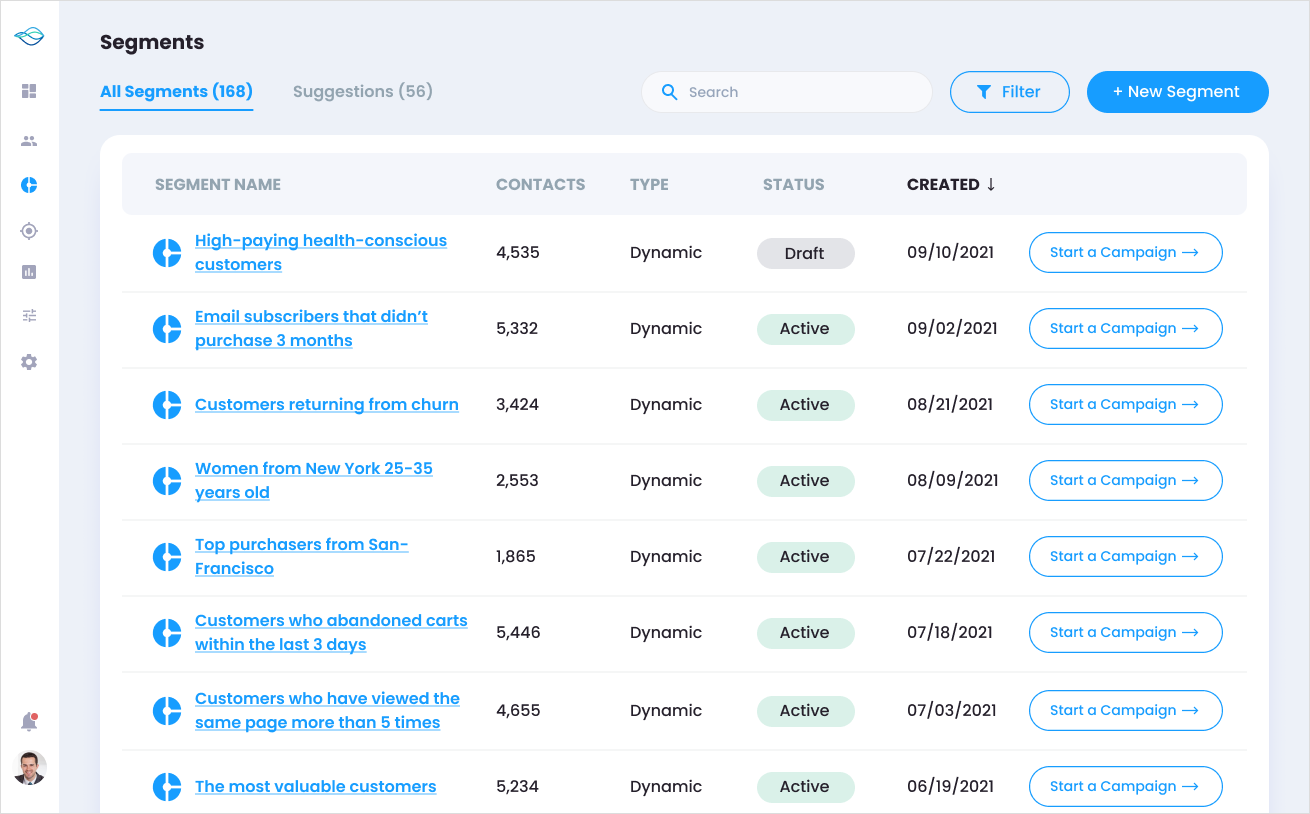
Task: Open the dashboard grid icon in sidebar
Action: [x=29, y=91]
